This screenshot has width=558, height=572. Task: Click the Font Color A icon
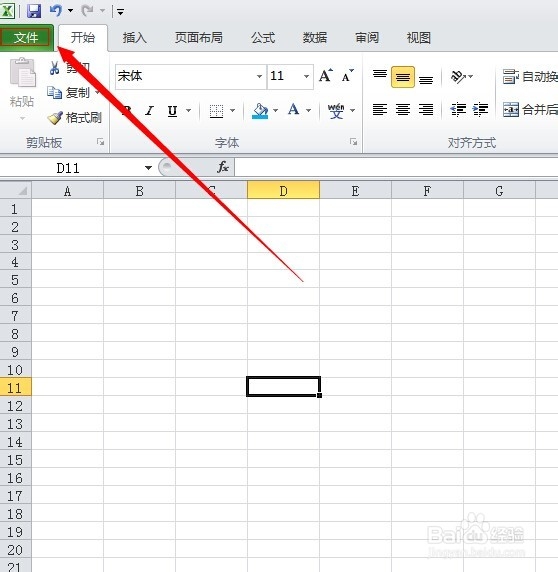(294, 109)
